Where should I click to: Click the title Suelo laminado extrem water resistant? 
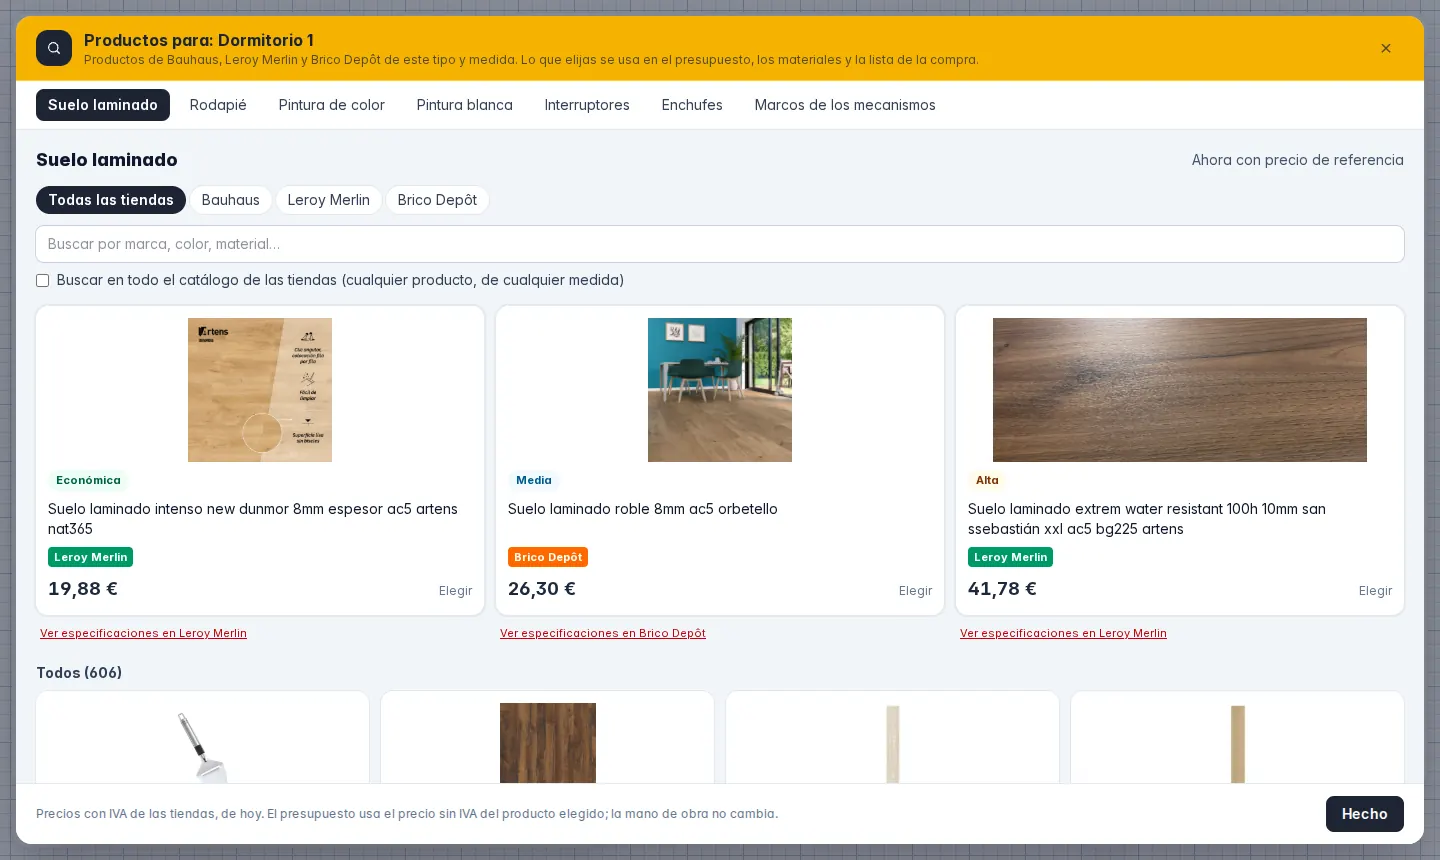pos(1147,519)
